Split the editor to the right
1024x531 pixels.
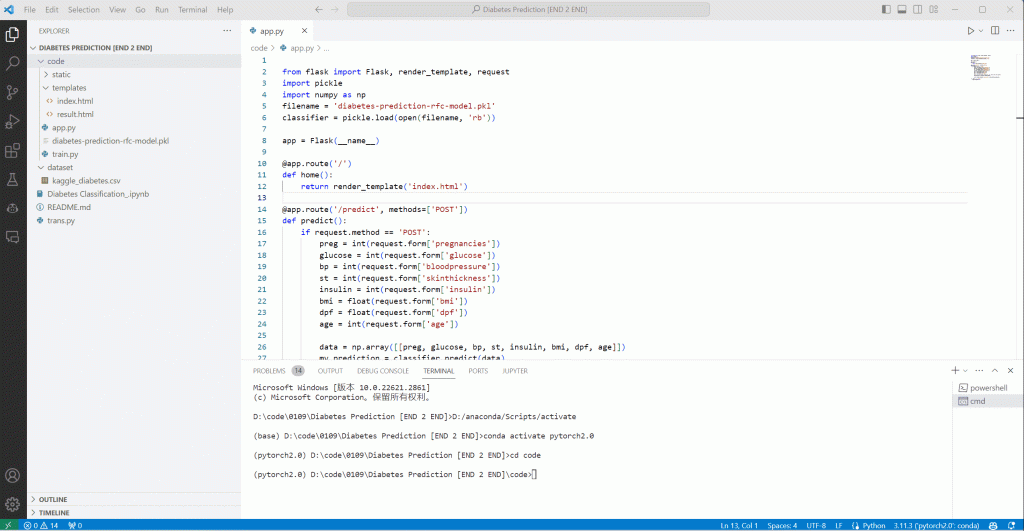pyautogui.click(x=995, y=31)
